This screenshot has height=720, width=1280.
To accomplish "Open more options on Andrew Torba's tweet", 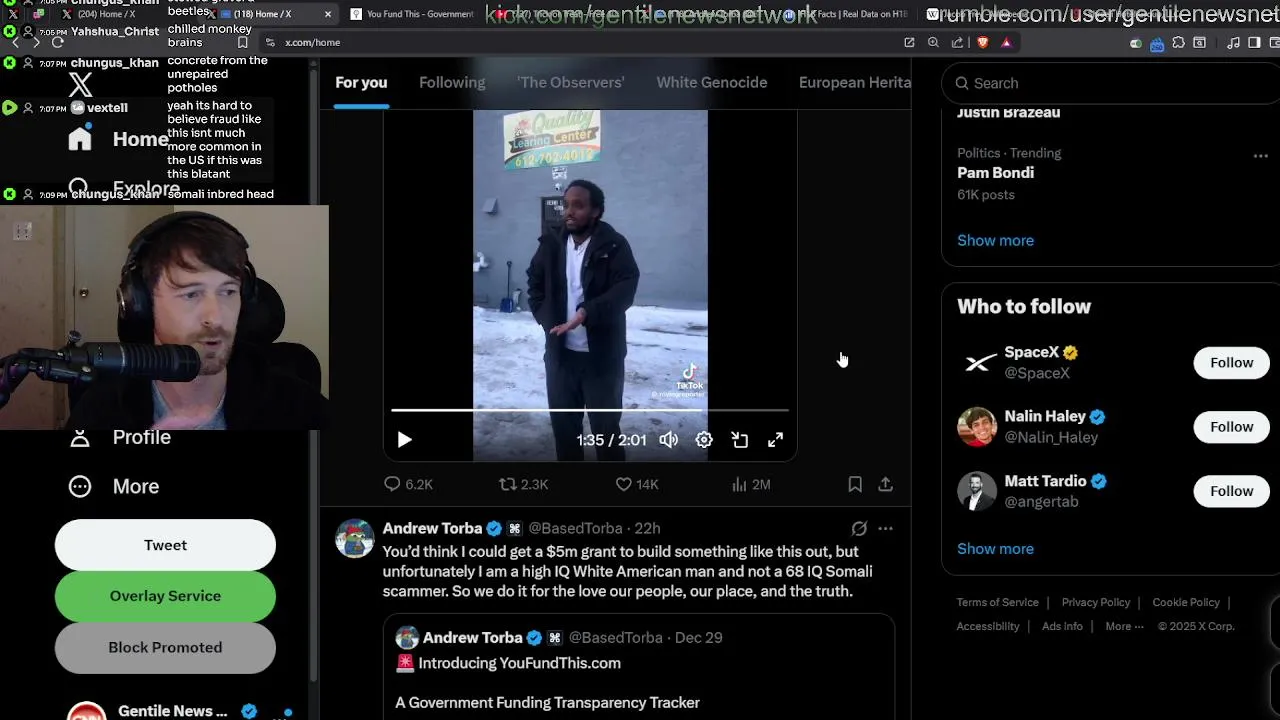I will tap(885, 528).
